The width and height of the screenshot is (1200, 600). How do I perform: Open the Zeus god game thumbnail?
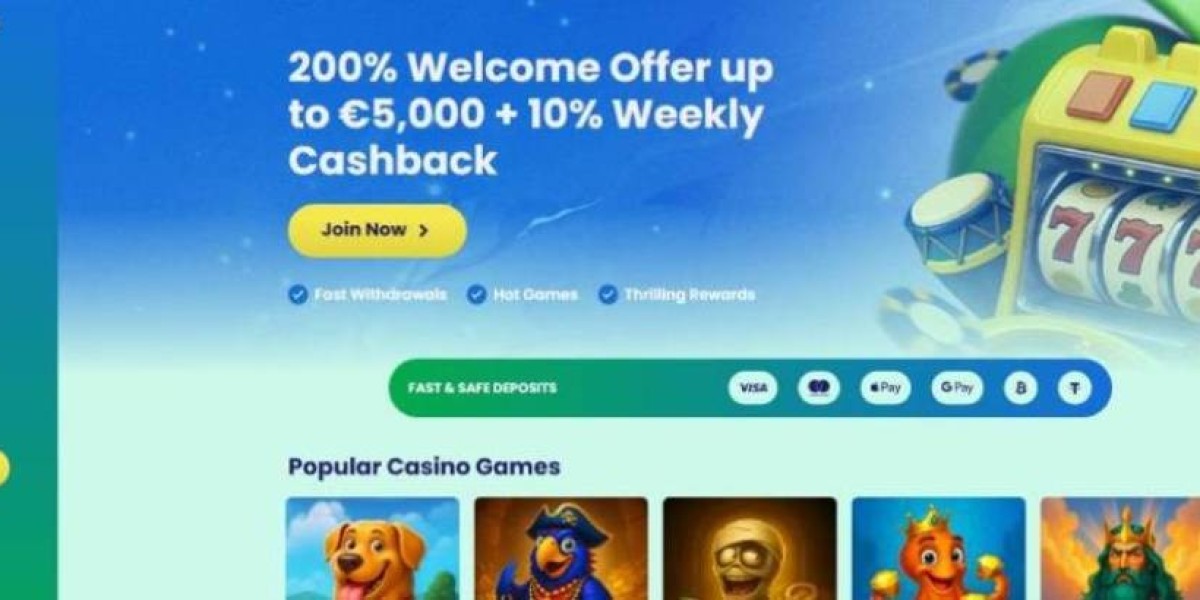pos(1120,548)
